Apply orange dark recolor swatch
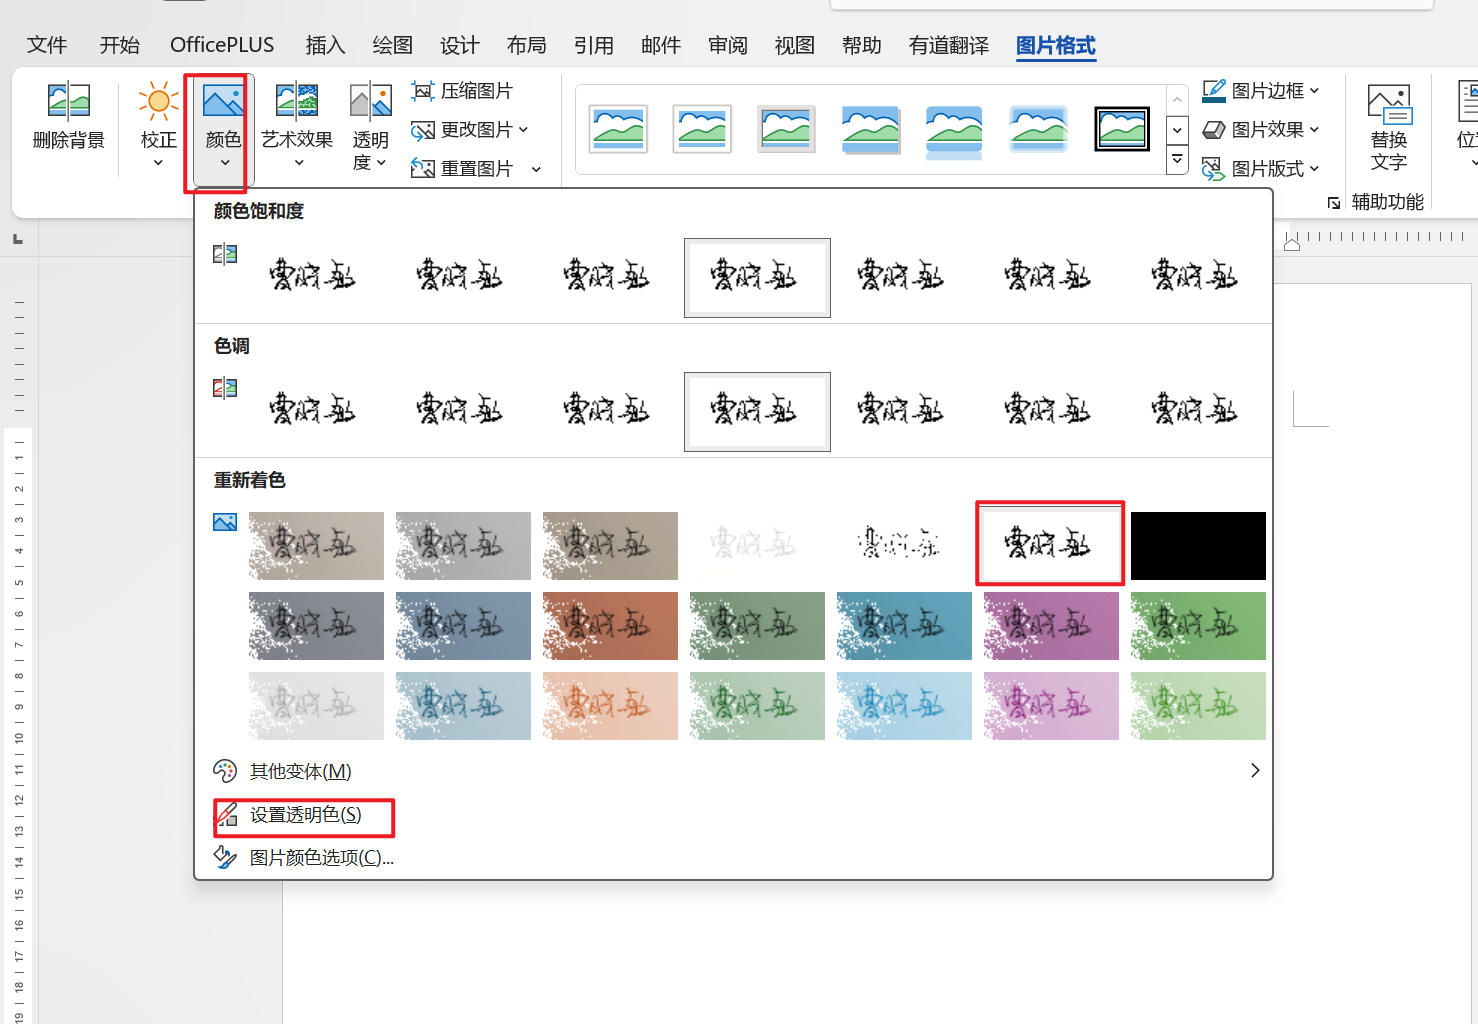The width and height of the screenshot is (1478, 1024). (x=610, y=626)
